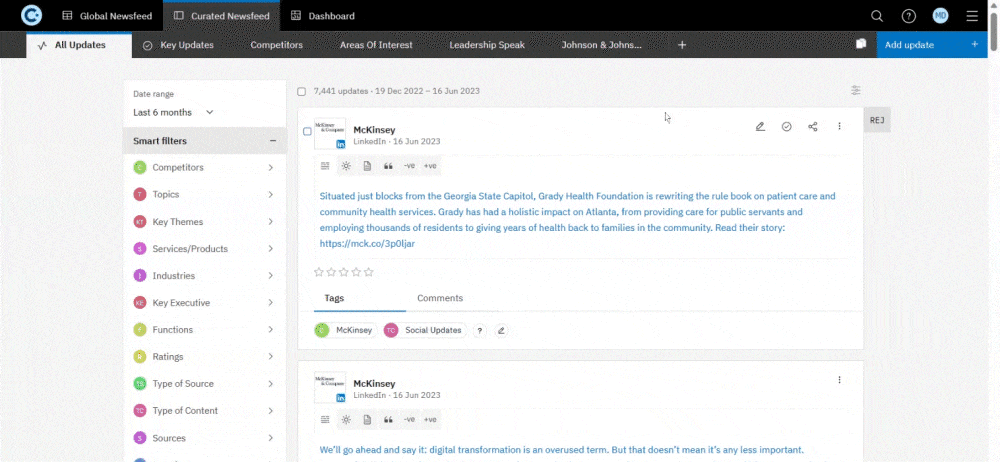Click the plus icon to add new tab
Image resolution: width=1000 pixels, height=462 pixels.
[x=682, y=45]
